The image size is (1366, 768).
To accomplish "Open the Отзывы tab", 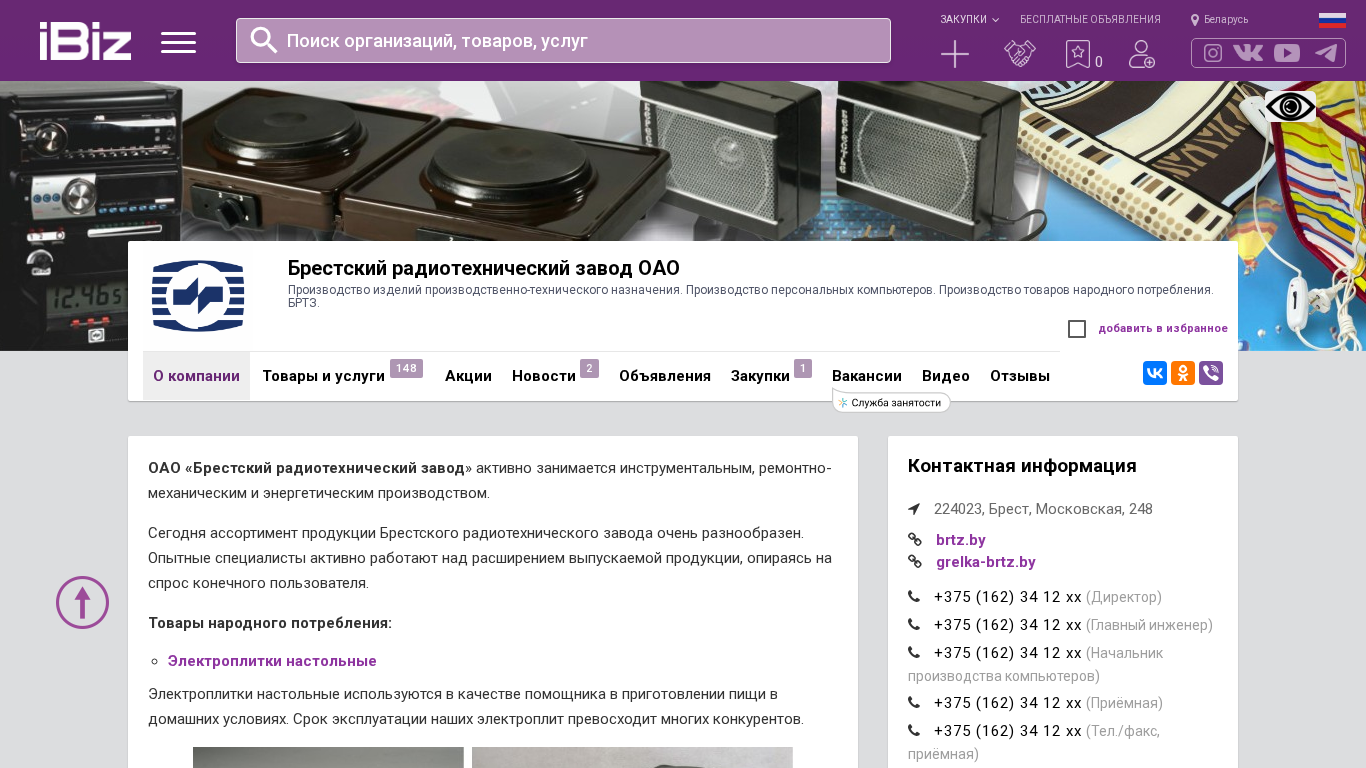I will [x=1020, y=376].
